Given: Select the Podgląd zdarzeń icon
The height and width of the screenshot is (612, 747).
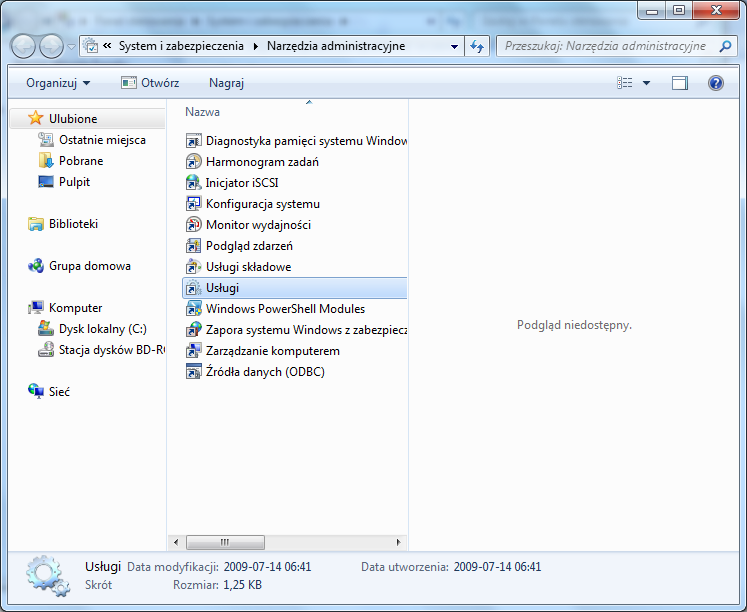Looking at the screenshot, I should click(x=194, y=246).
